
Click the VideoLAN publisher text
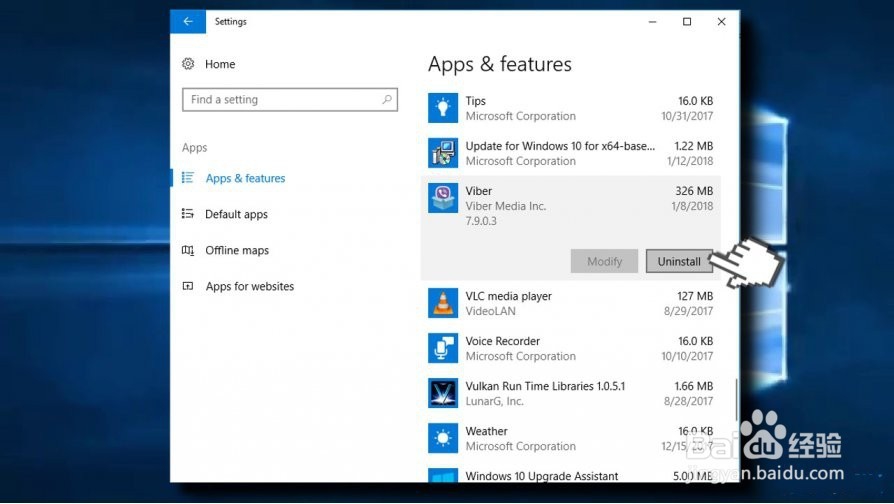(490, 311)
